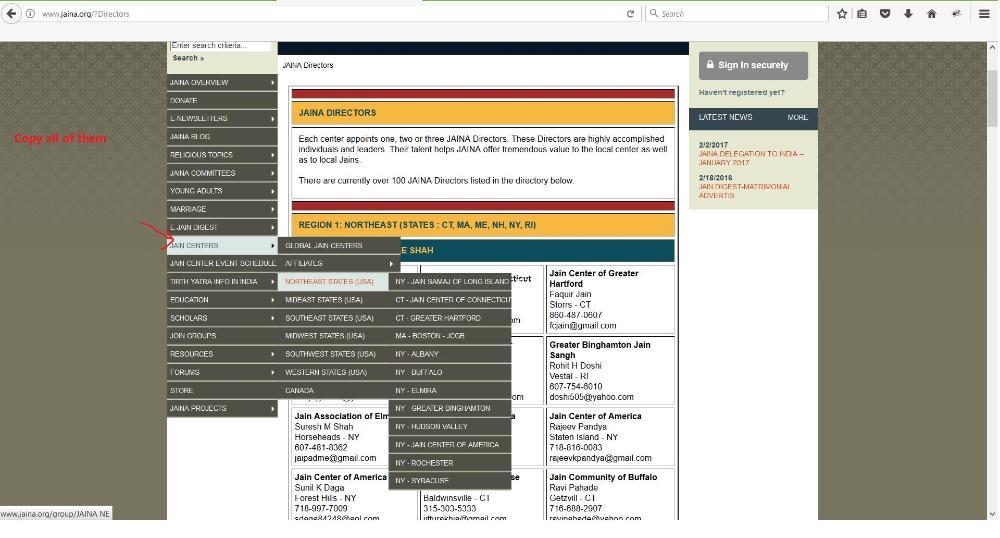Go to the home page icon
The width and height of the screenshot is (1000, 538).
(x=931, y=13)
